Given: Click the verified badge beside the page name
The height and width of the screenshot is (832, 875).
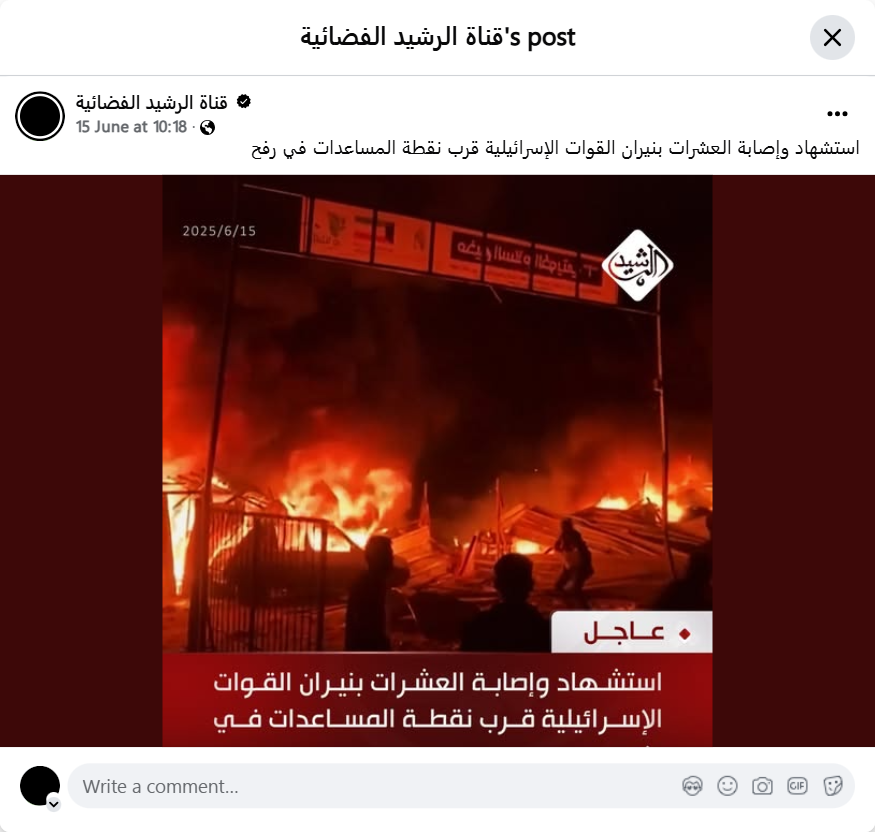Looking at the screenshot, I should coord(243,102).
